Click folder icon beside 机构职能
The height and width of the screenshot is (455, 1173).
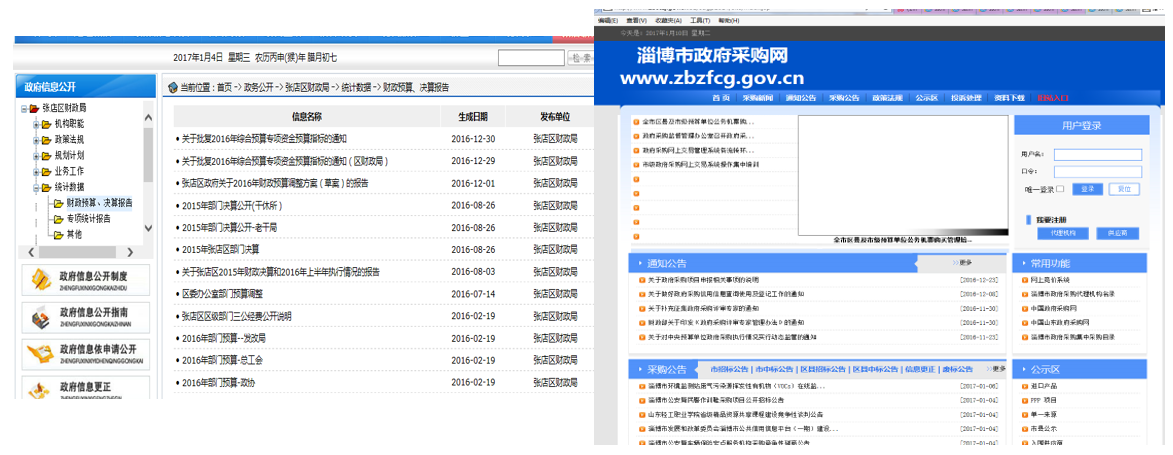click(46, 124)
